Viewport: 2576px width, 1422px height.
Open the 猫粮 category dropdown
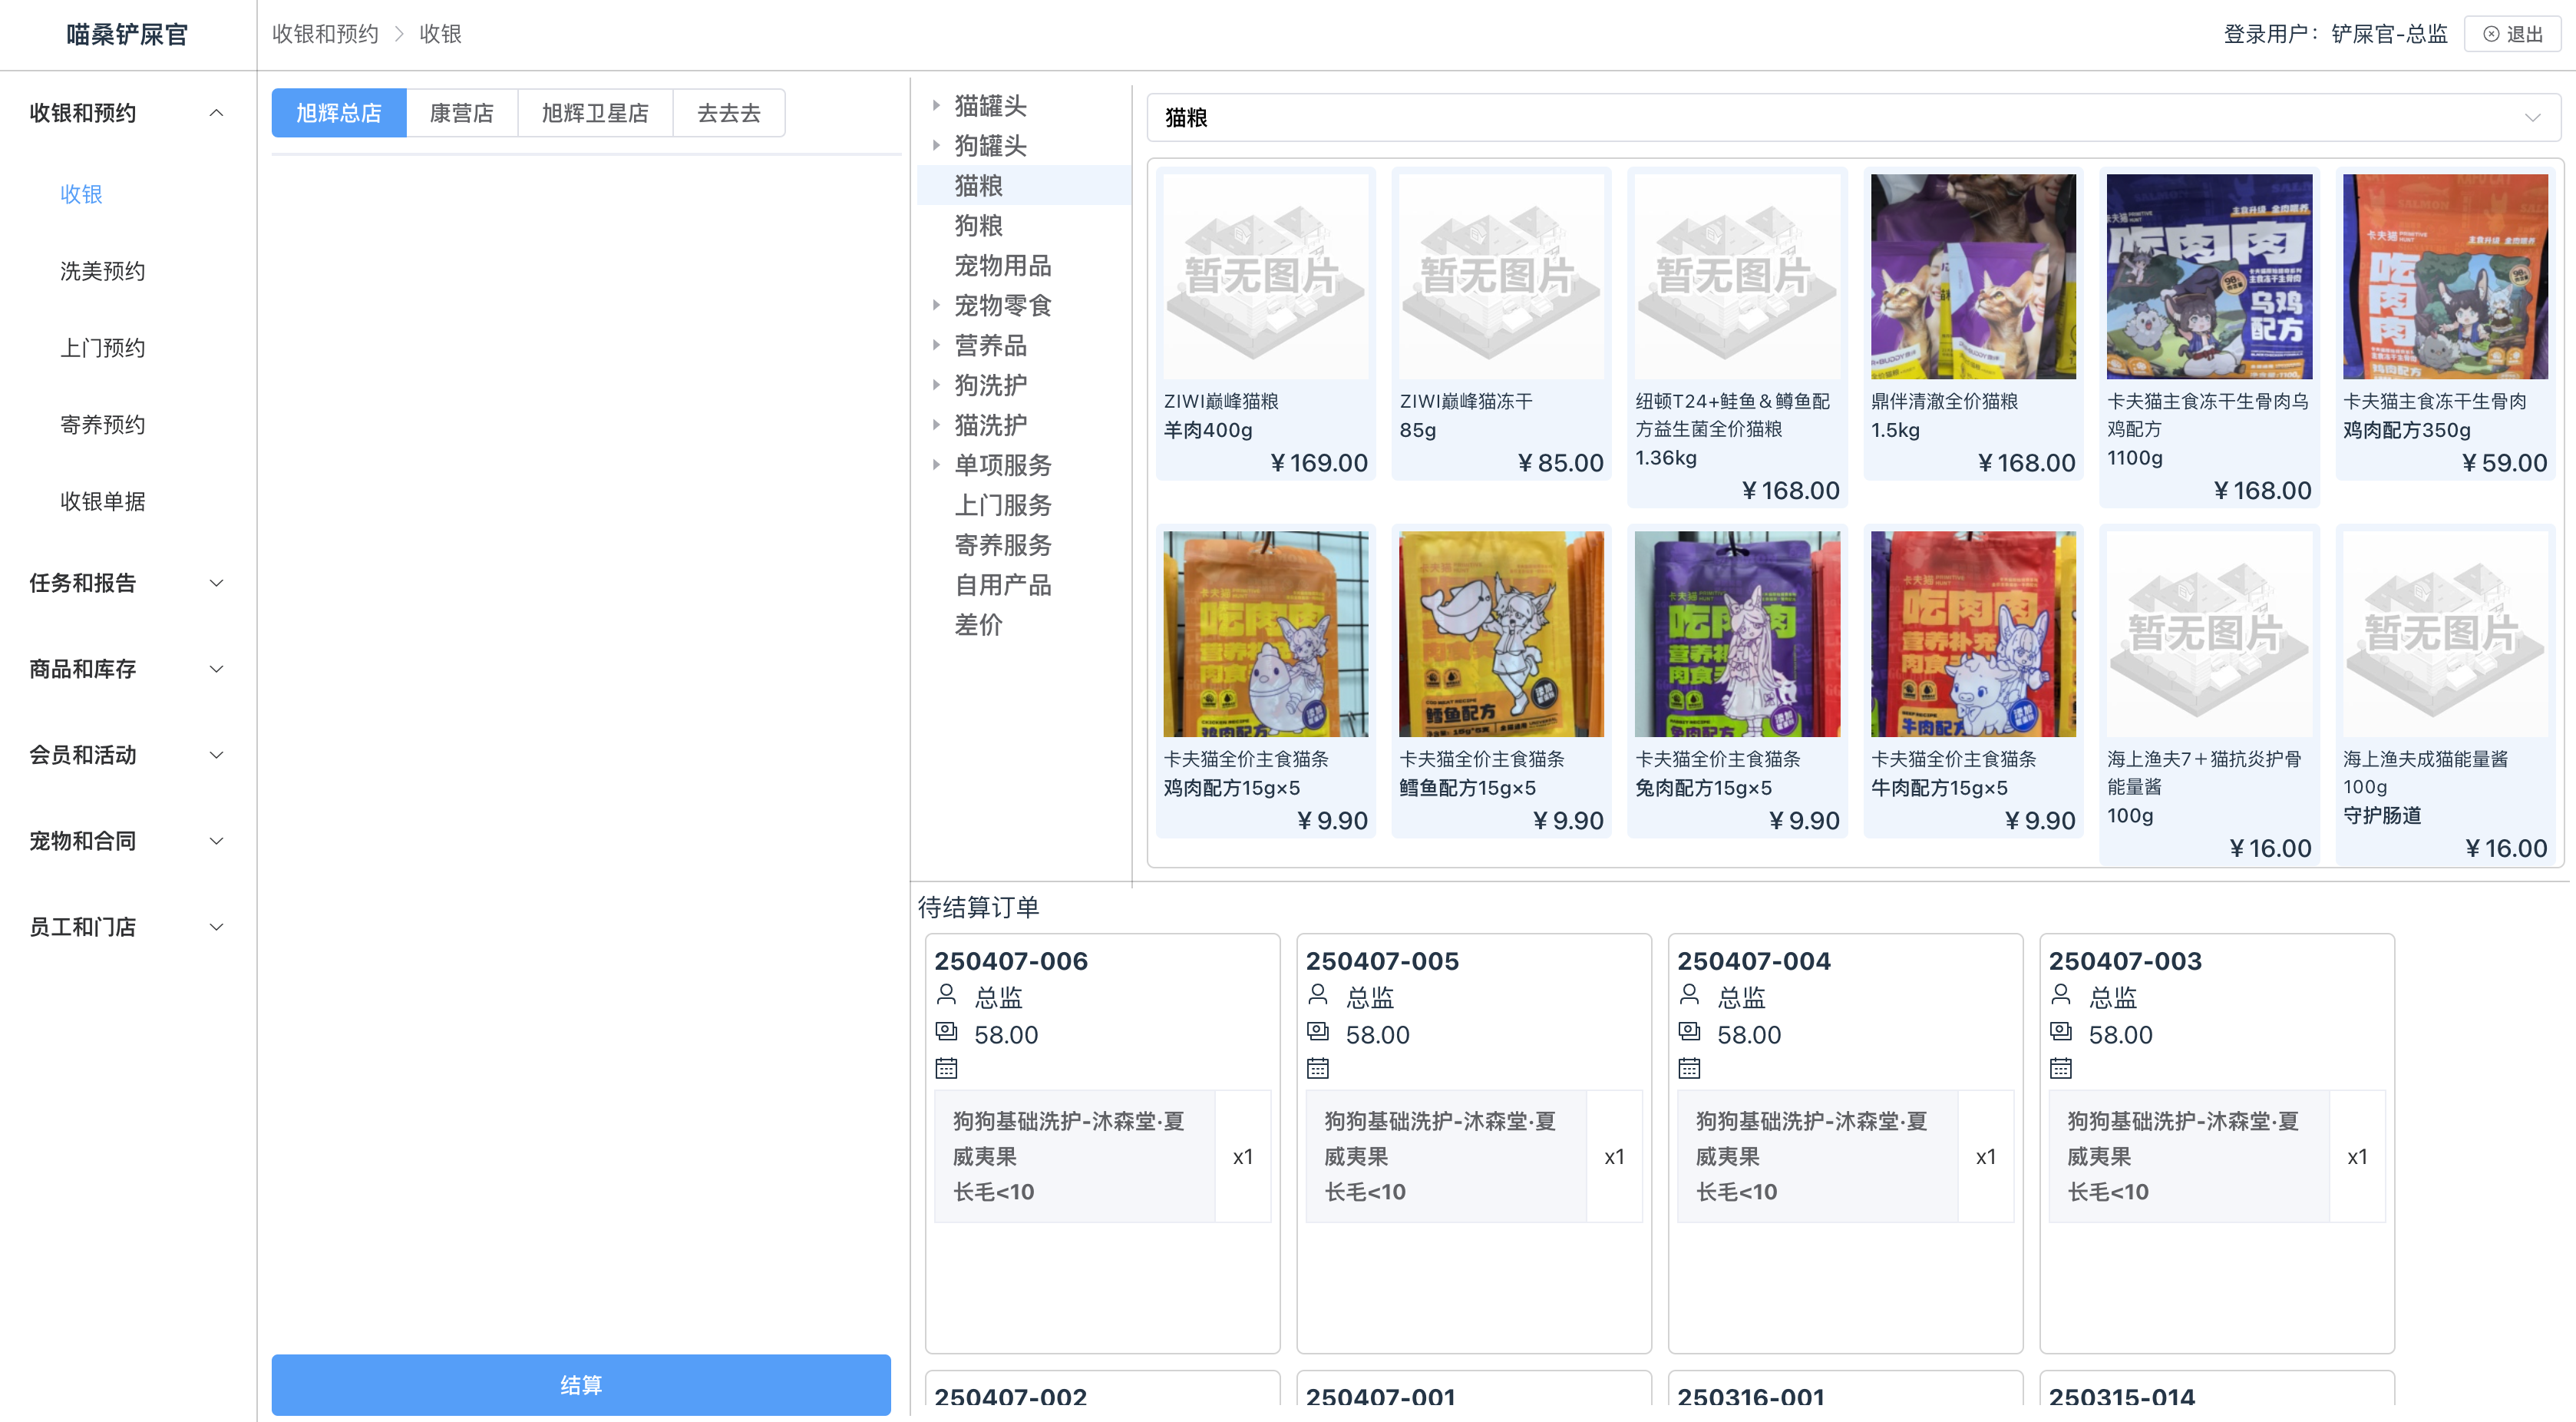[1852, 118]
